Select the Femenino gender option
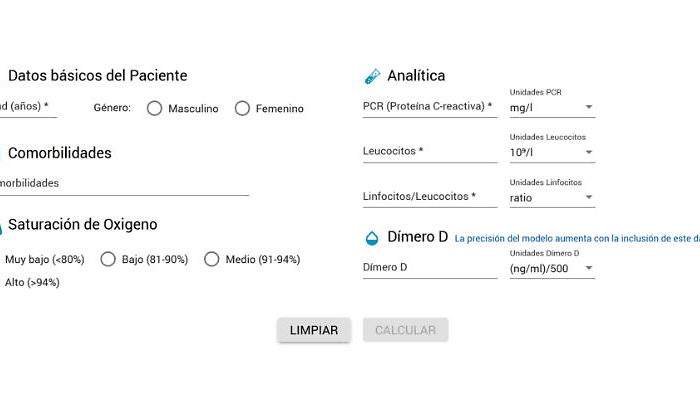This screenshot has width=700, height=420. point(242,108)
